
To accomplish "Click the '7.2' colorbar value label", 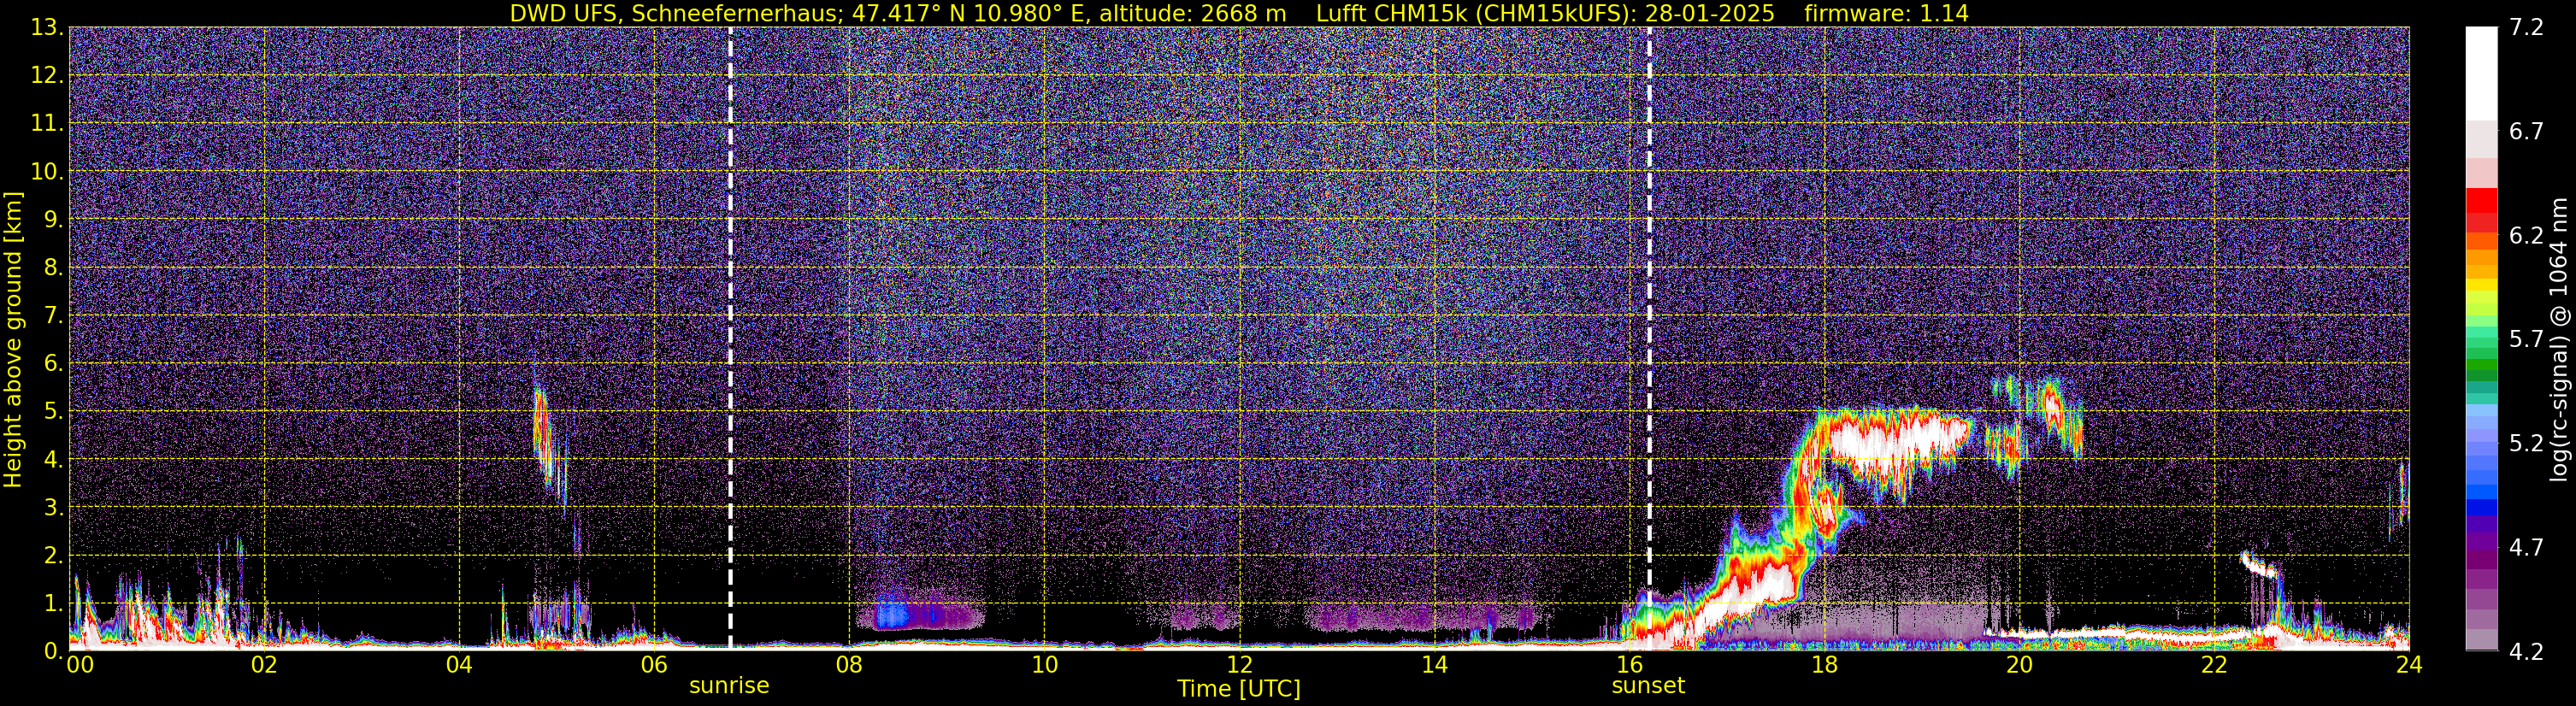I will pyautogui.click(x=2526, y=28).
